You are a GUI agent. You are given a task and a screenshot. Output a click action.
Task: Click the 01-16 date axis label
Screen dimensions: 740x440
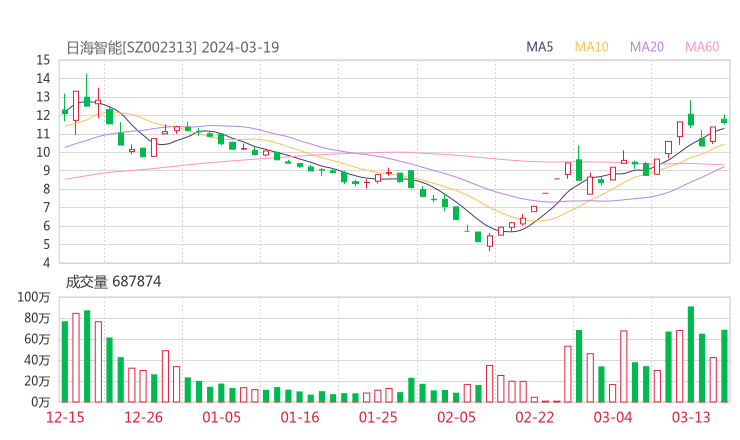[300, 417]
